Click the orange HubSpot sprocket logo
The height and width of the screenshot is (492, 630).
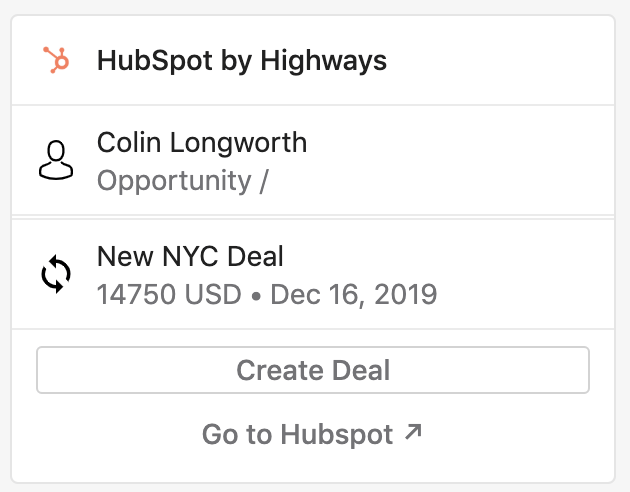[56, 60]
